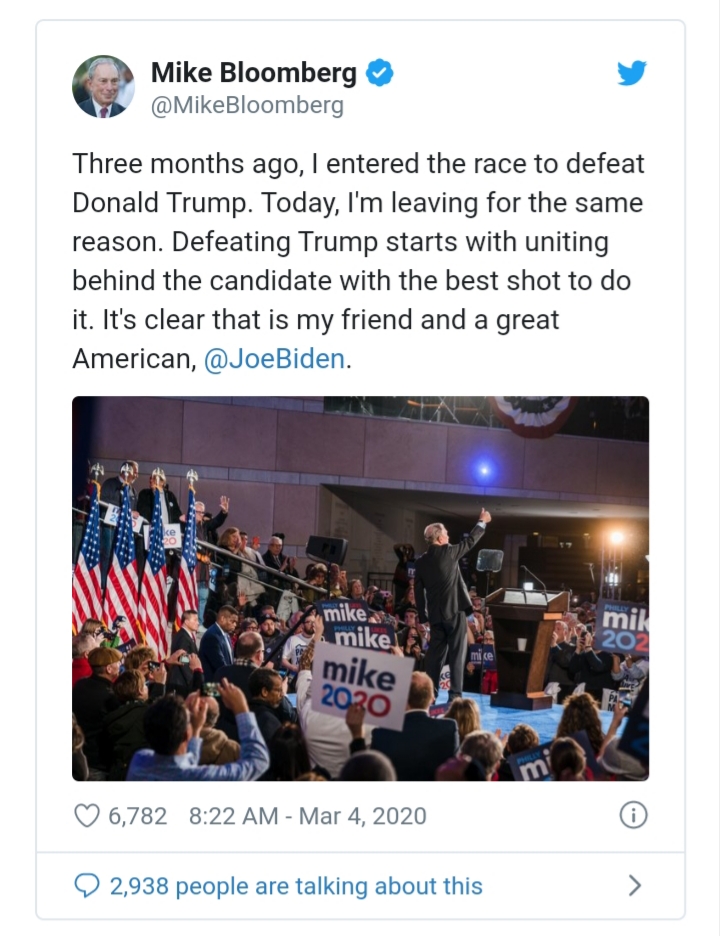Click the right chevron arrow

coord(634,885)
